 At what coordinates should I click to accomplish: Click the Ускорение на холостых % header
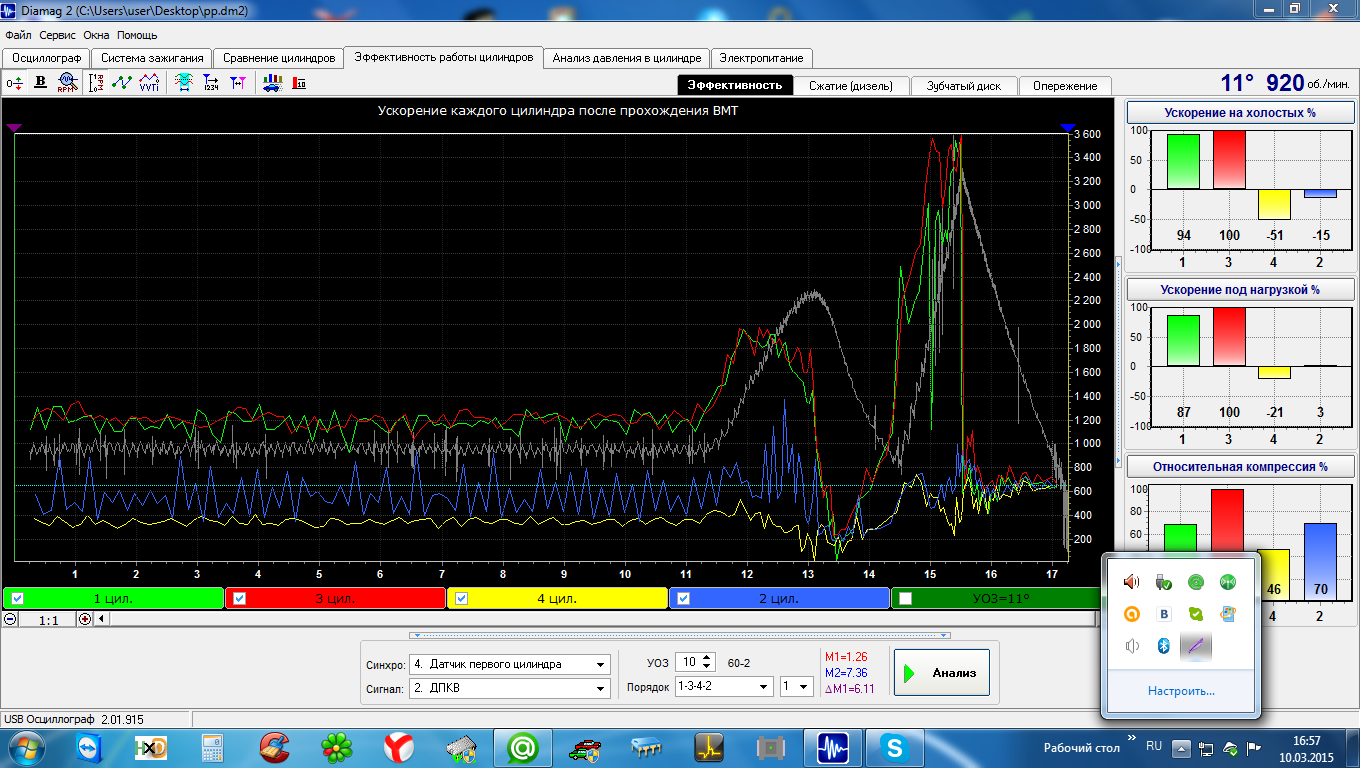click(1240, 113)
